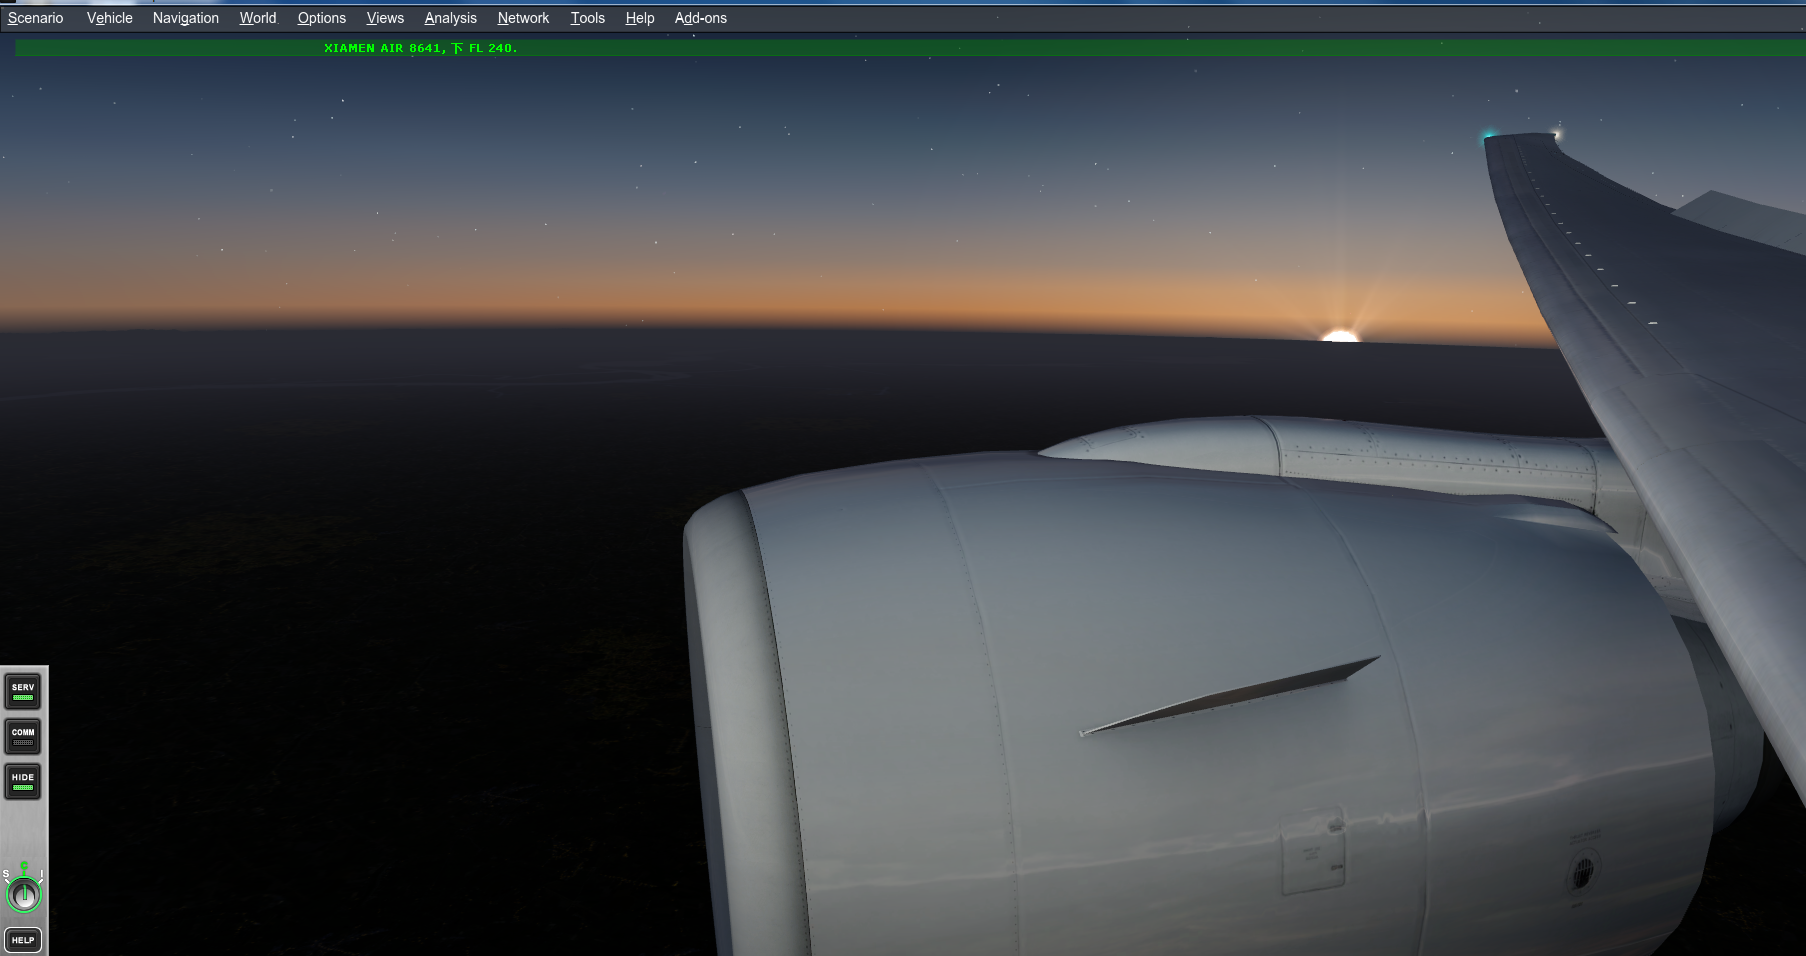1806x956 pixels.
Task: Open the Analysis menu
Action: point(450,18)
